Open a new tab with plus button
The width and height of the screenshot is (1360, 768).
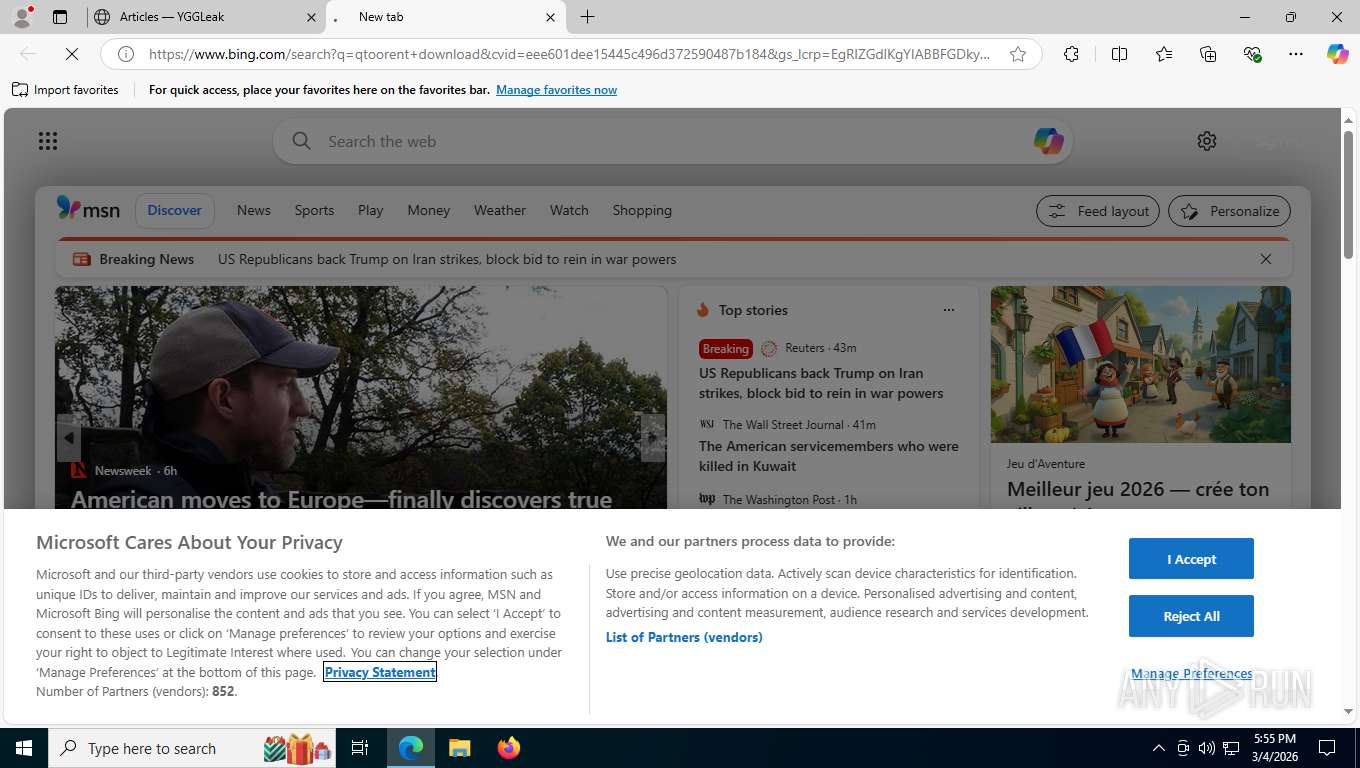587,17
